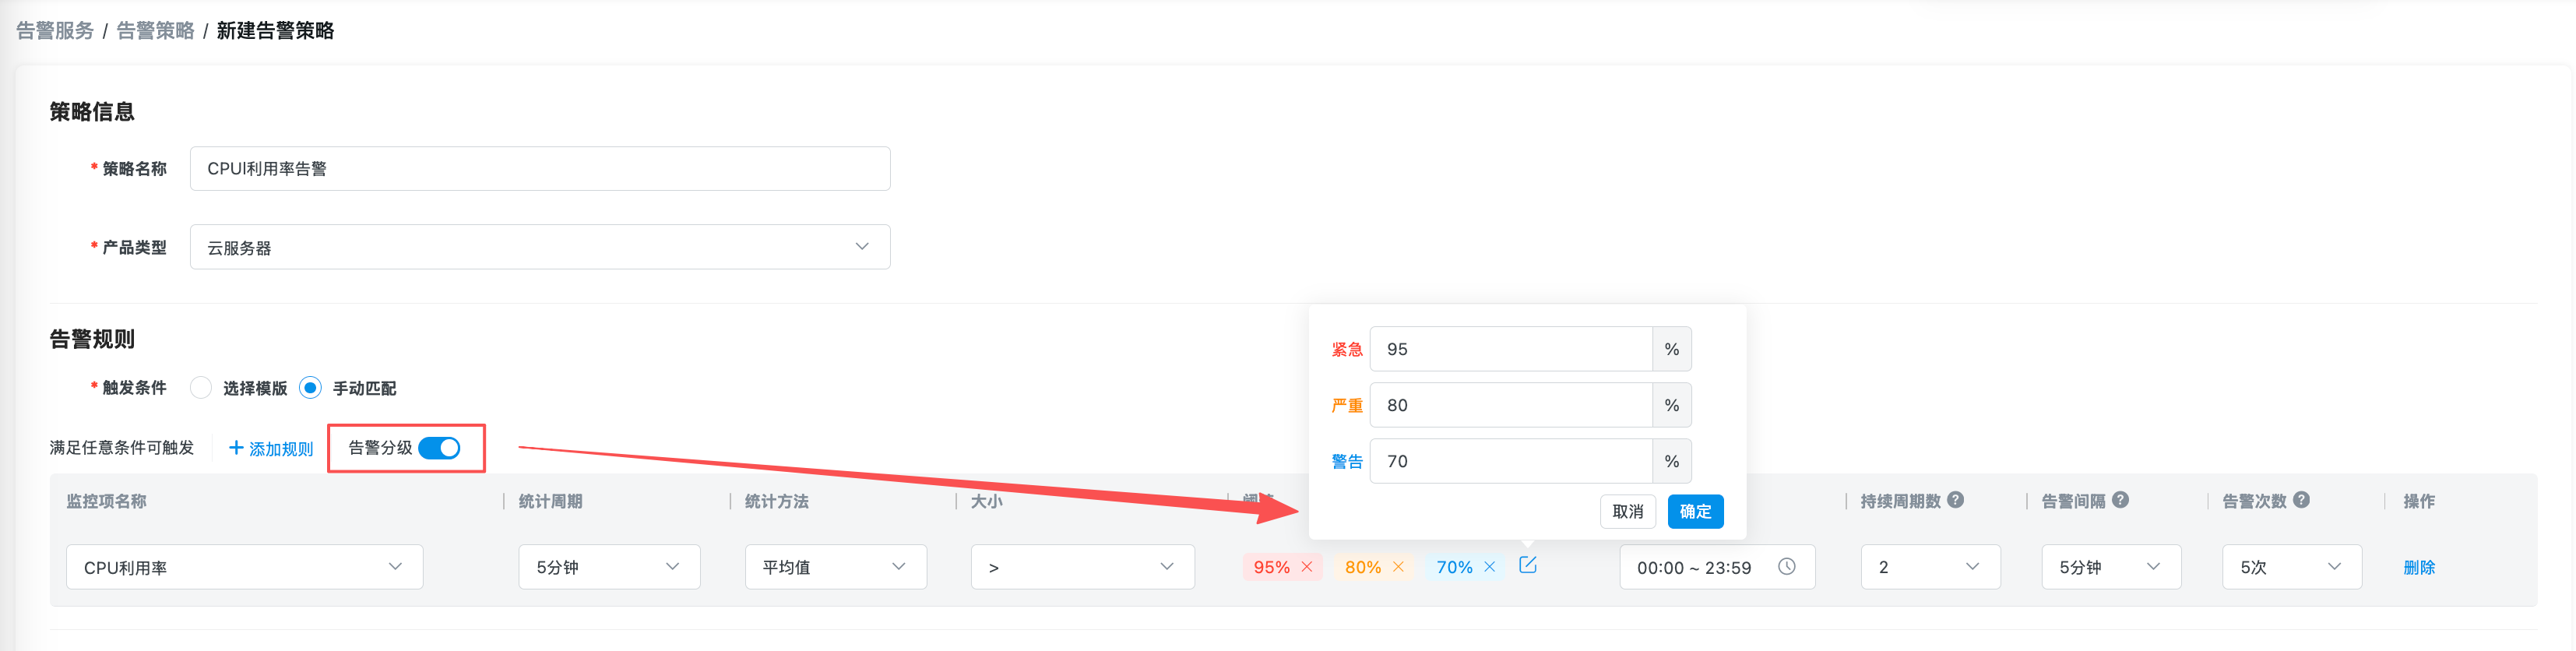Click the clock icon in time range
Screen dimensions: 2576x651
tap(1786, 567)
